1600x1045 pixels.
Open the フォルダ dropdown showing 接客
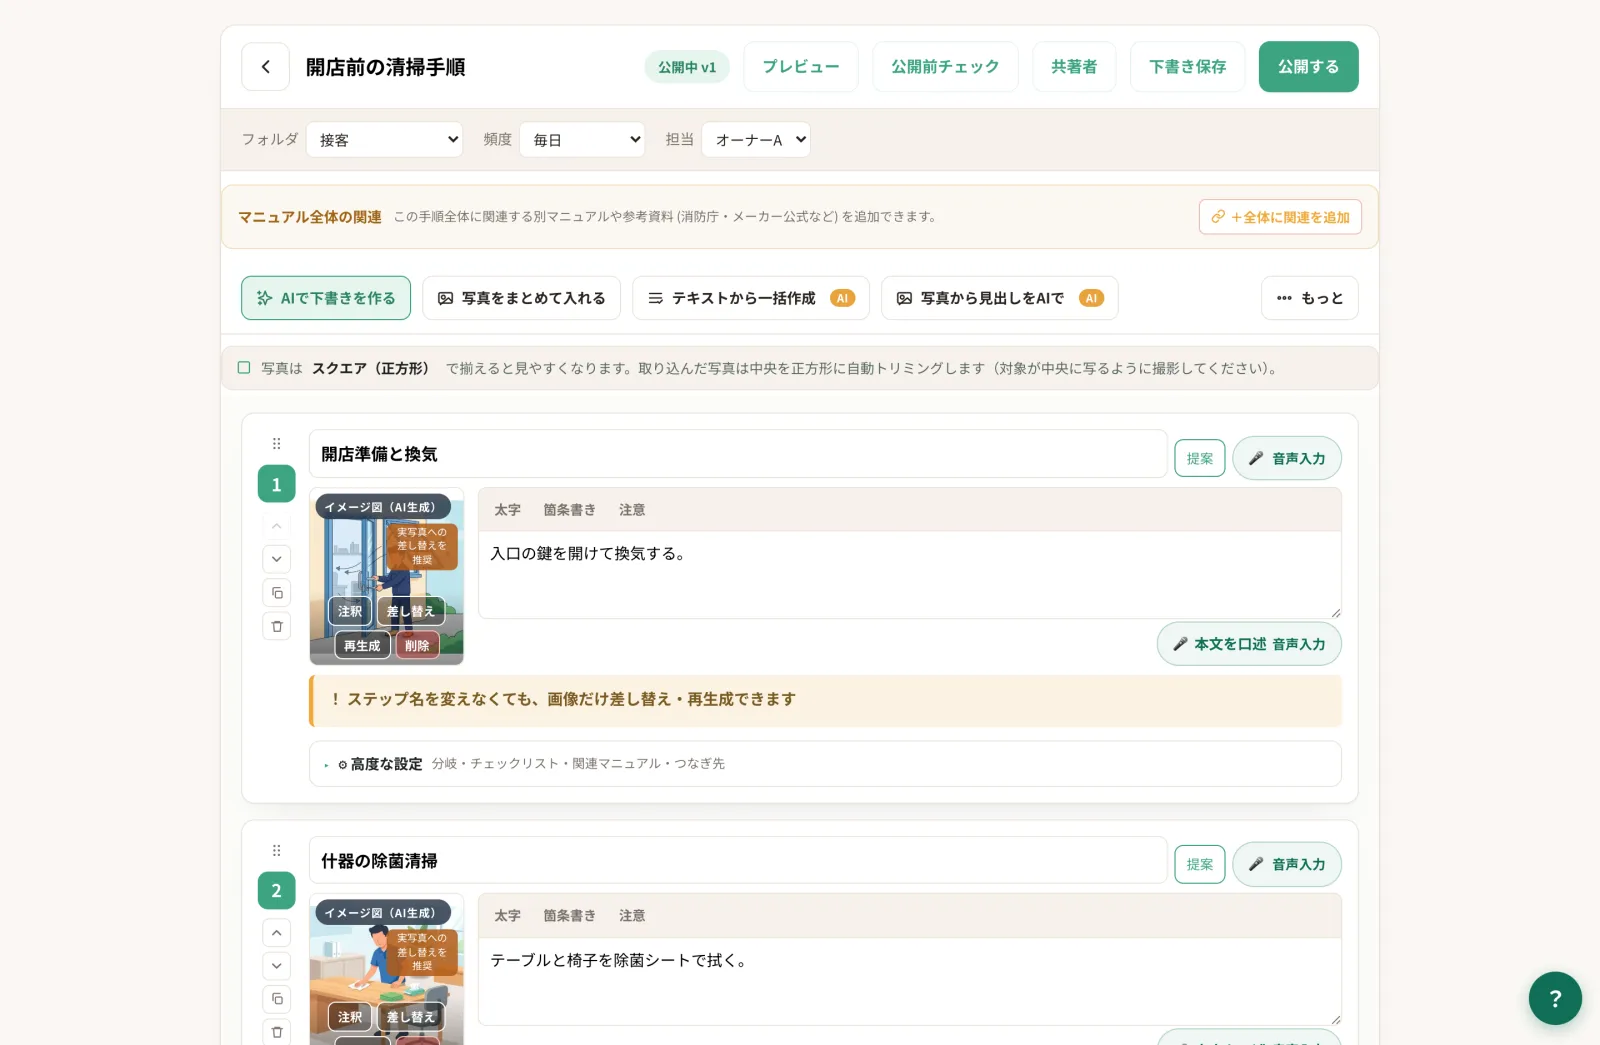click(385, 140)
